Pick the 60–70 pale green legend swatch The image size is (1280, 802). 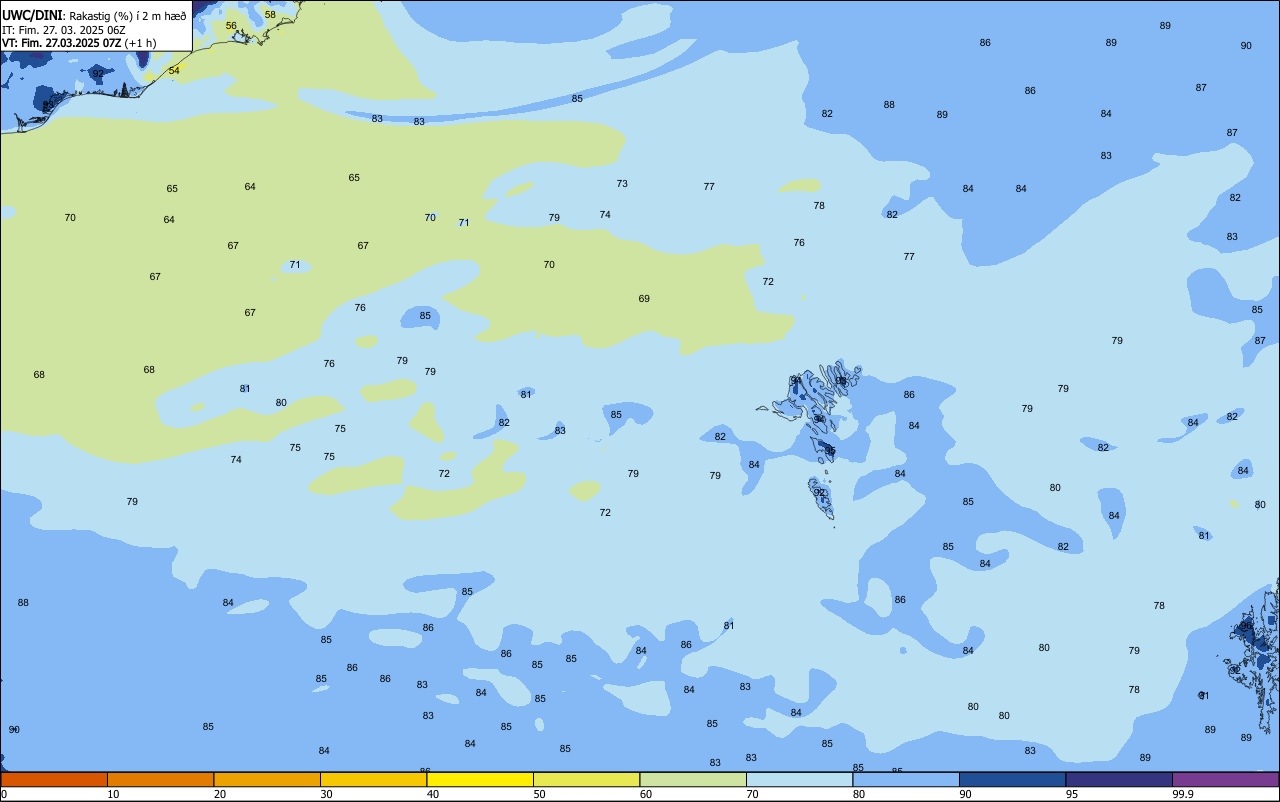pos(693,779)
